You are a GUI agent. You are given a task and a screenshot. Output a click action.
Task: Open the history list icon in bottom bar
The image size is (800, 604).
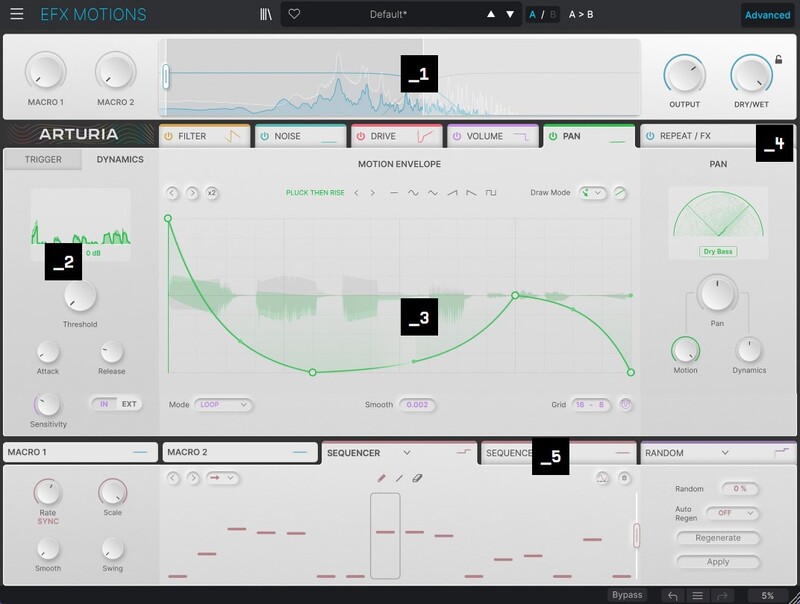(x=697, y=596)
